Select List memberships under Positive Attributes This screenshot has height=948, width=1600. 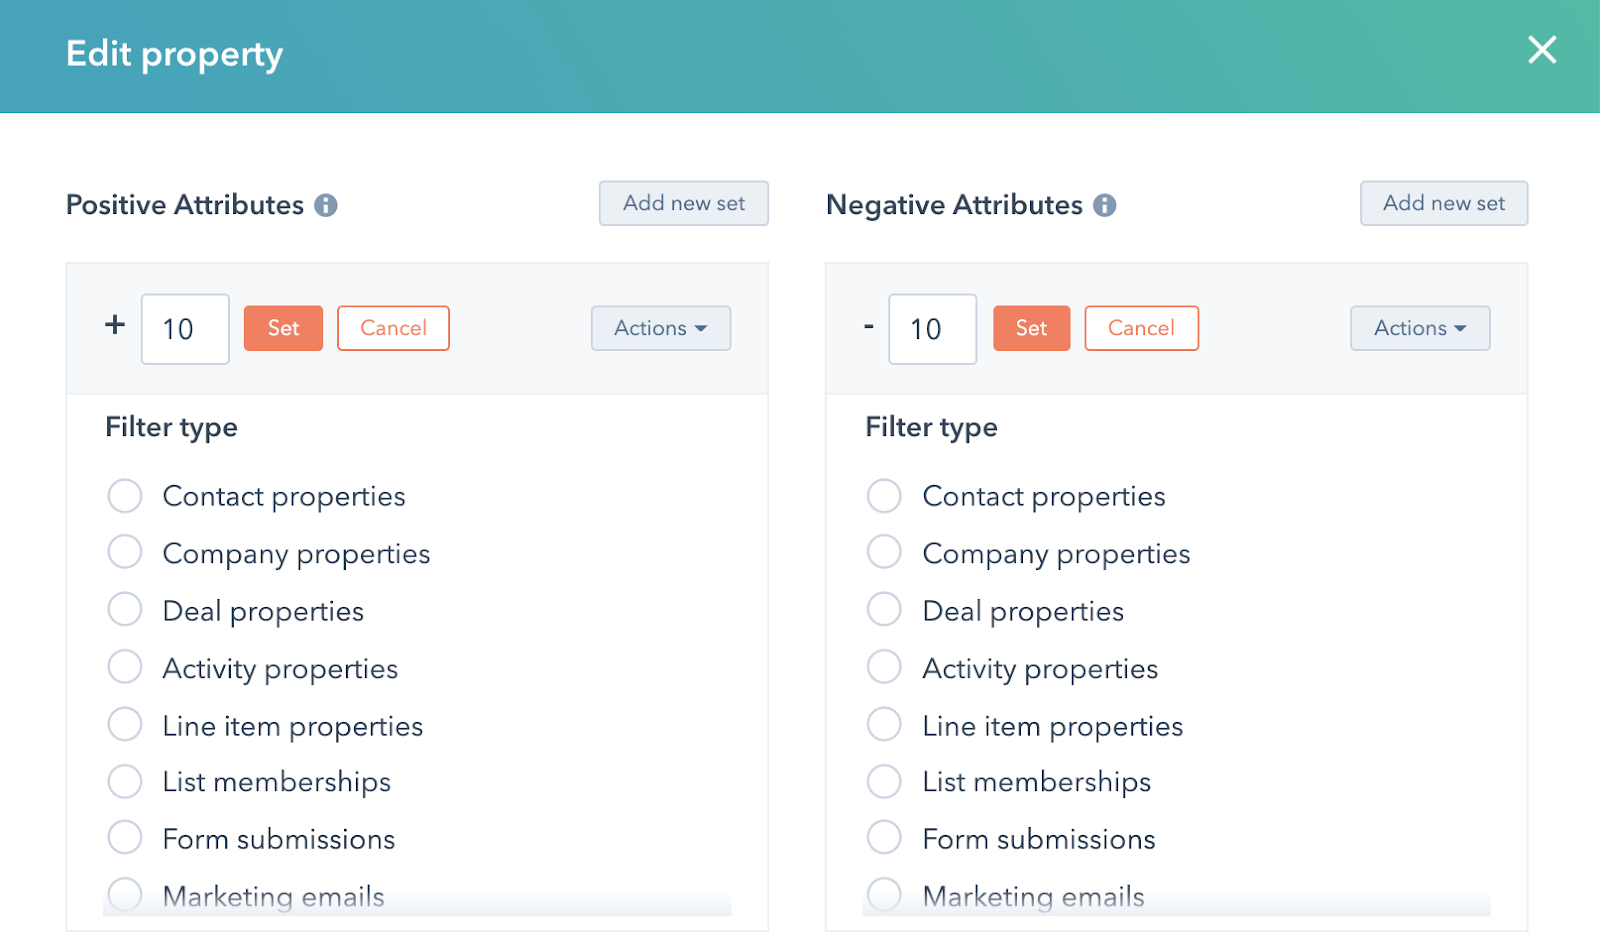click(125, 781)
